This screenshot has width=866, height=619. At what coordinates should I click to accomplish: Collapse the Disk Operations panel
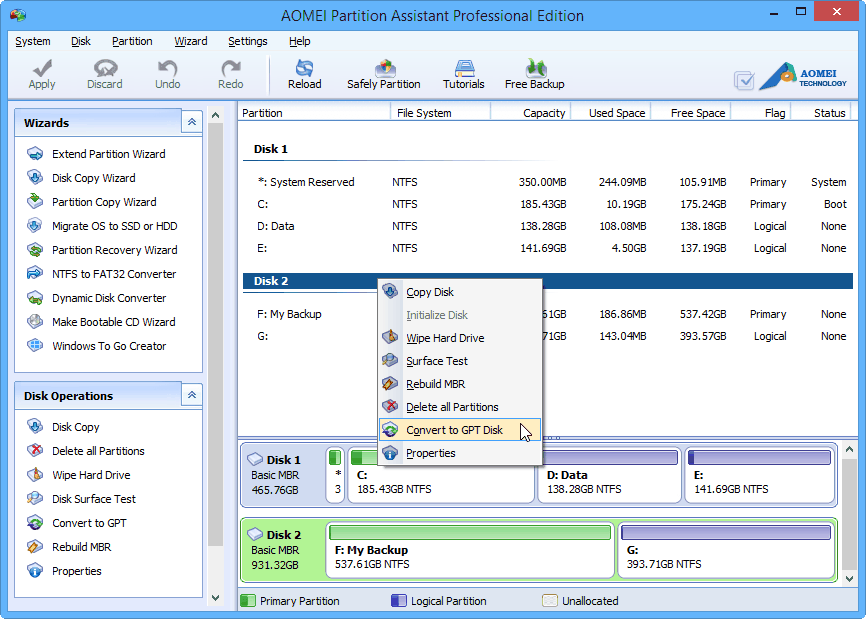[x=191, y=395]
